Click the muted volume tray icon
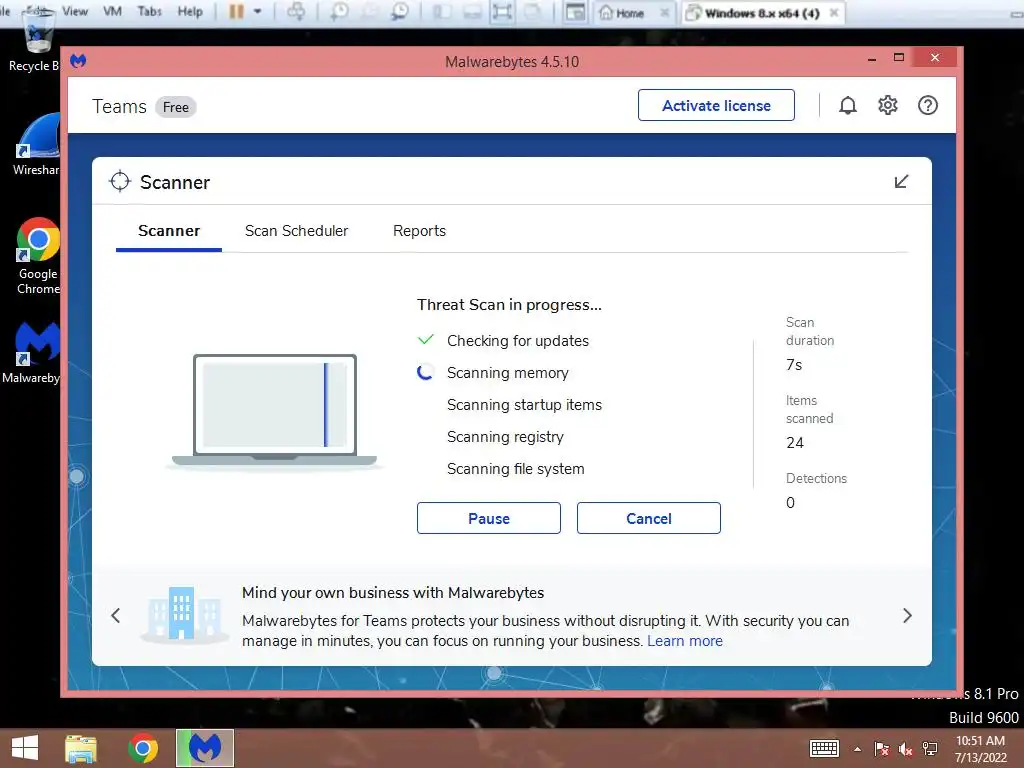This screenshot has width=1024, height=768. [905, 749]
